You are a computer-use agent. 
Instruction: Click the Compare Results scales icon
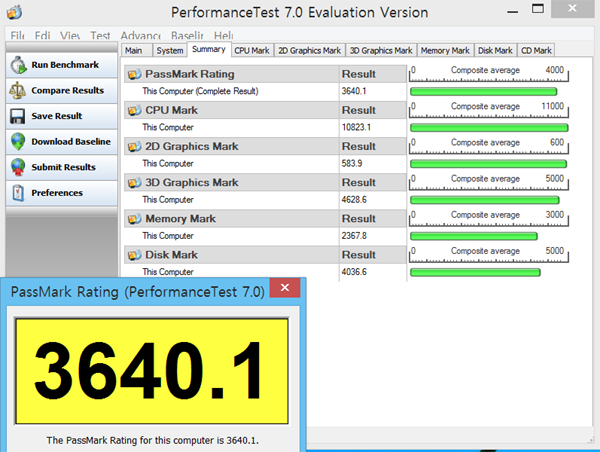[17, 91]
